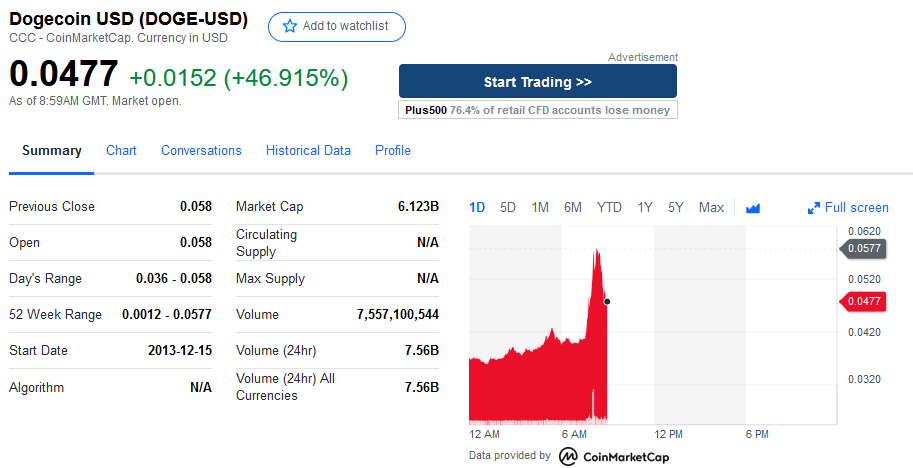
Task: Select the 1D chart range
Action: coord(477,207)
